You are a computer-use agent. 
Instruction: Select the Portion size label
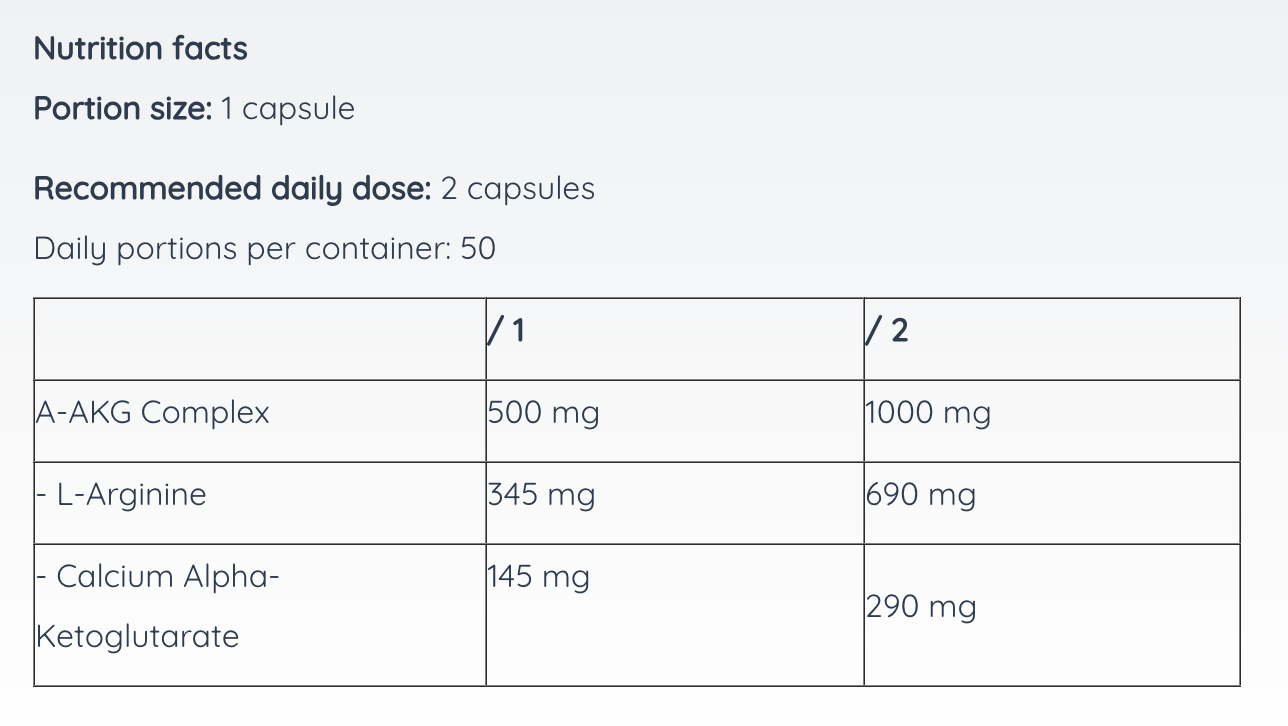pos(123,108)
